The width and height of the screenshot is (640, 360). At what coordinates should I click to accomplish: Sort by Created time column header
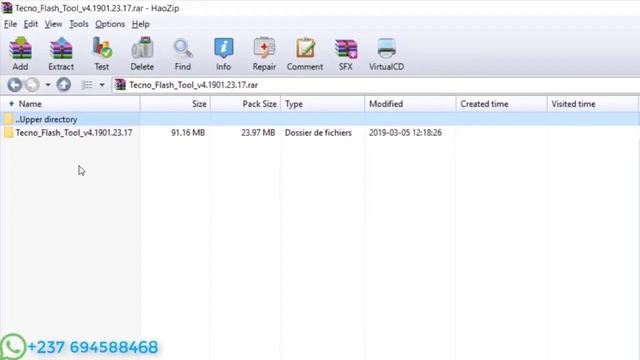click(x=501, y=104)
